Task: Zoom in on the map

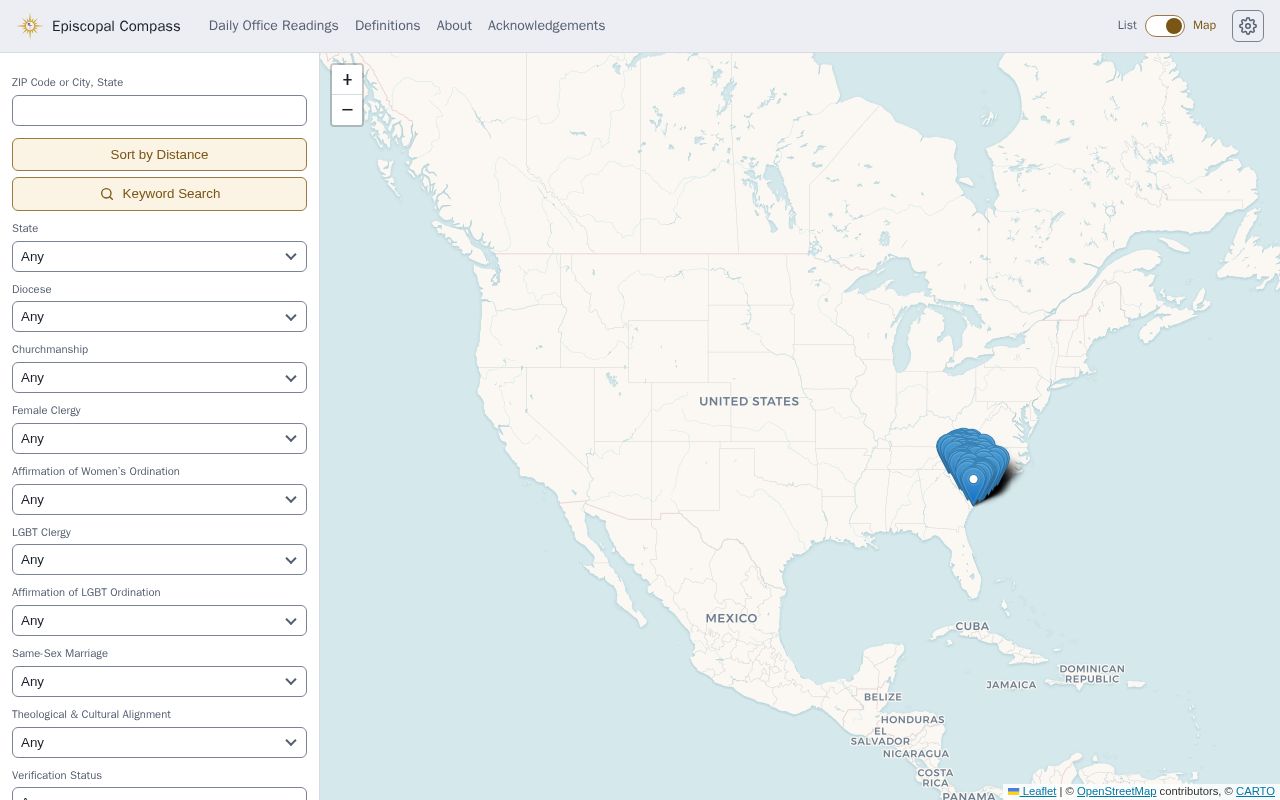Action: tap(347, 80)
